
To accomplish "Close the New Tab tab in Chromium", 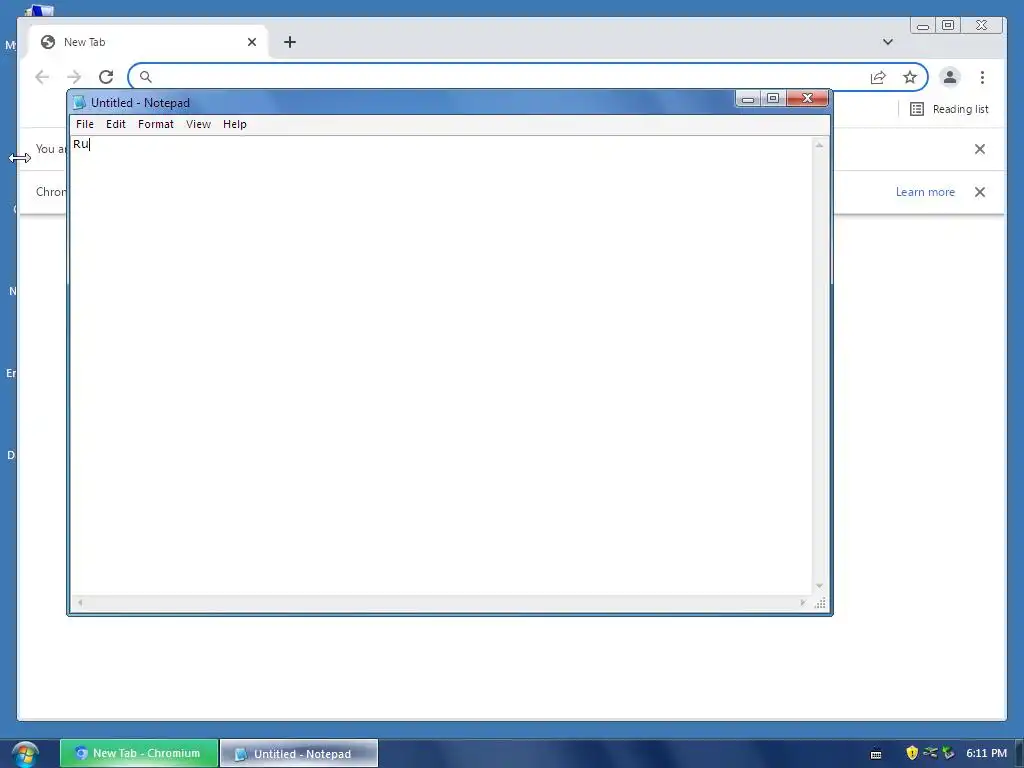I will coord(252,42).
